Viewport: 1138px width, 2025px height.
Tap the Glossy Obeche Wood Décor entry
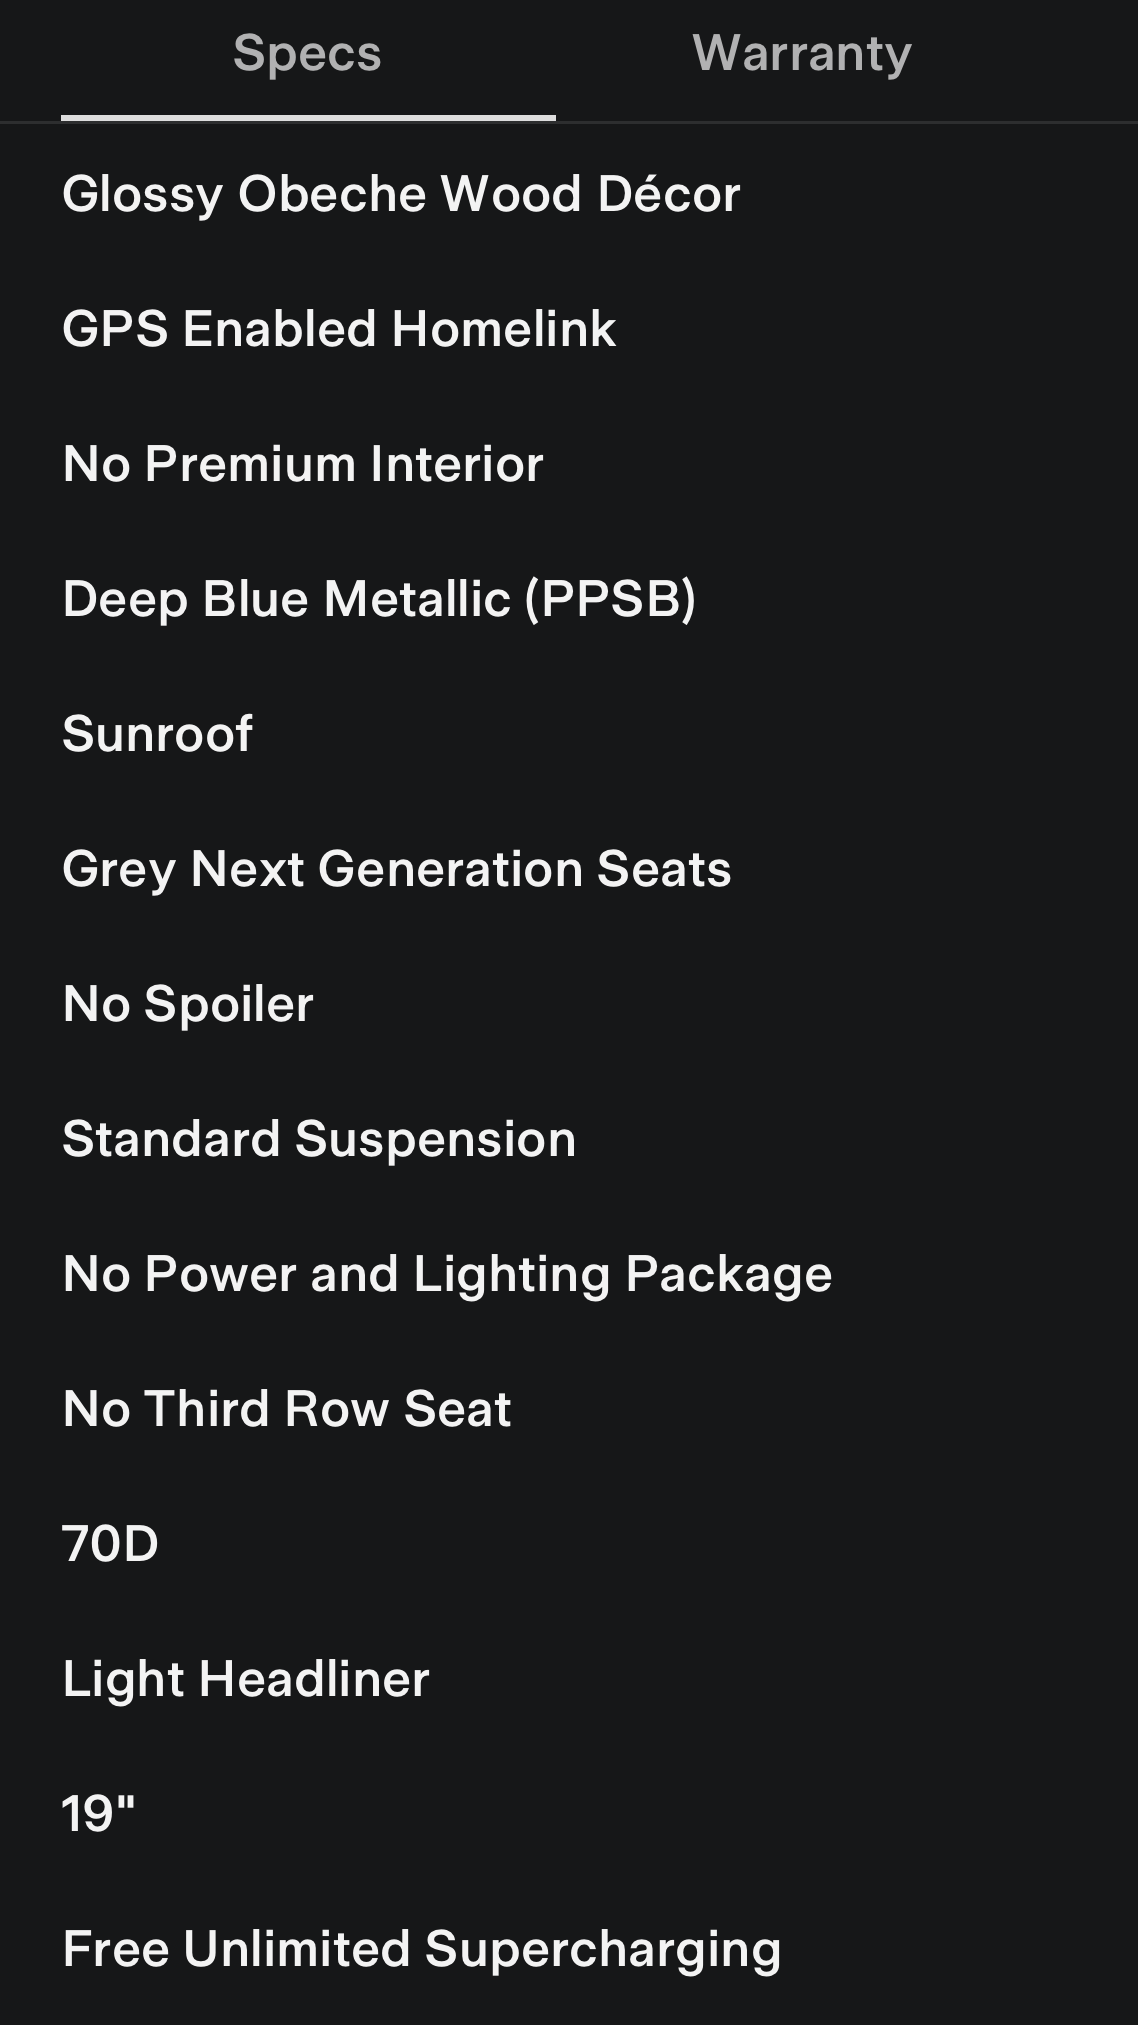[400, 194]
